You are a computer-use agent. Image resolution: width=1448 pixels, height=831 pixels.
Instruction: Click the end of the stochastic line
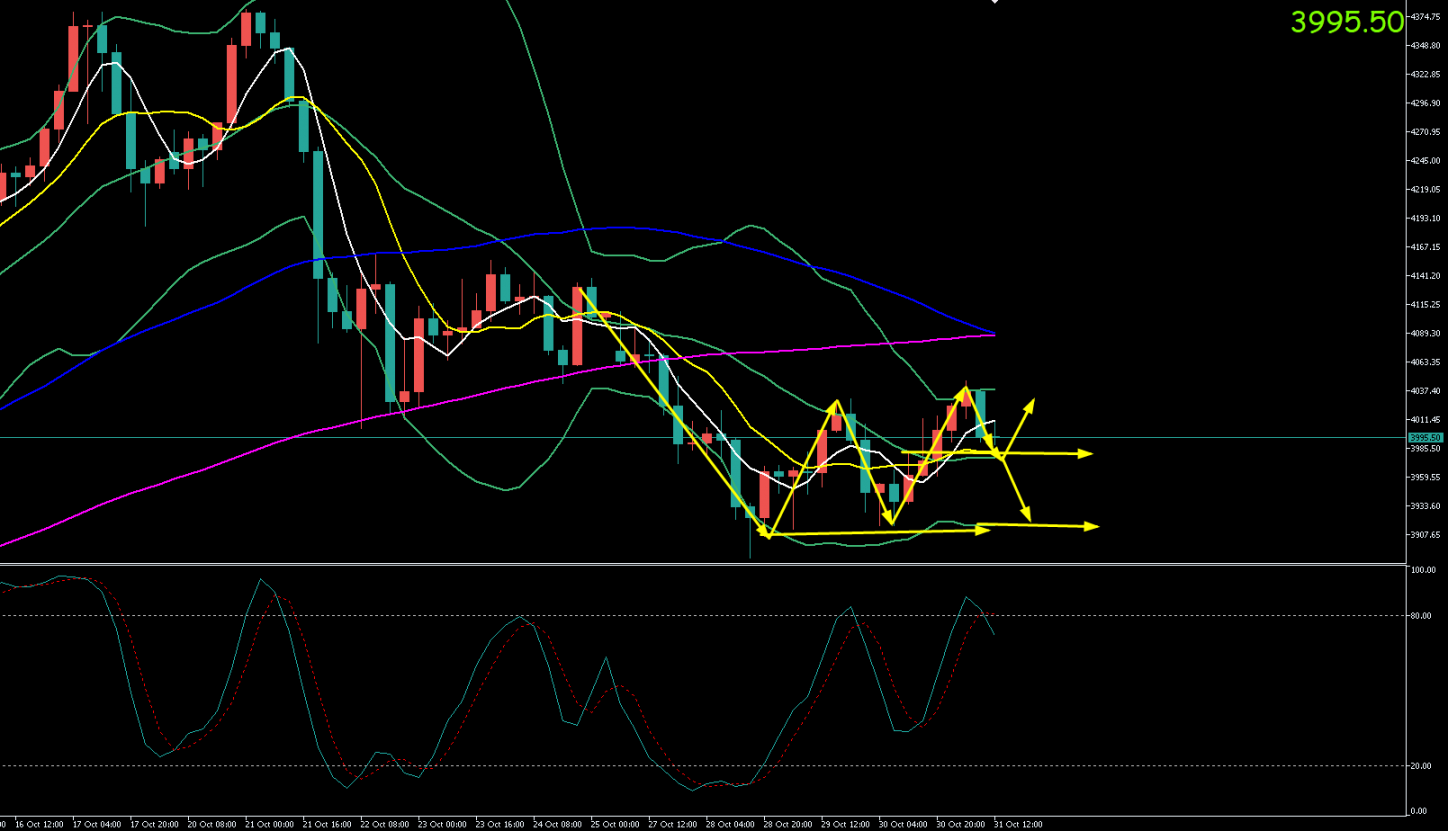pyautogui.click(x=994, y=634)
